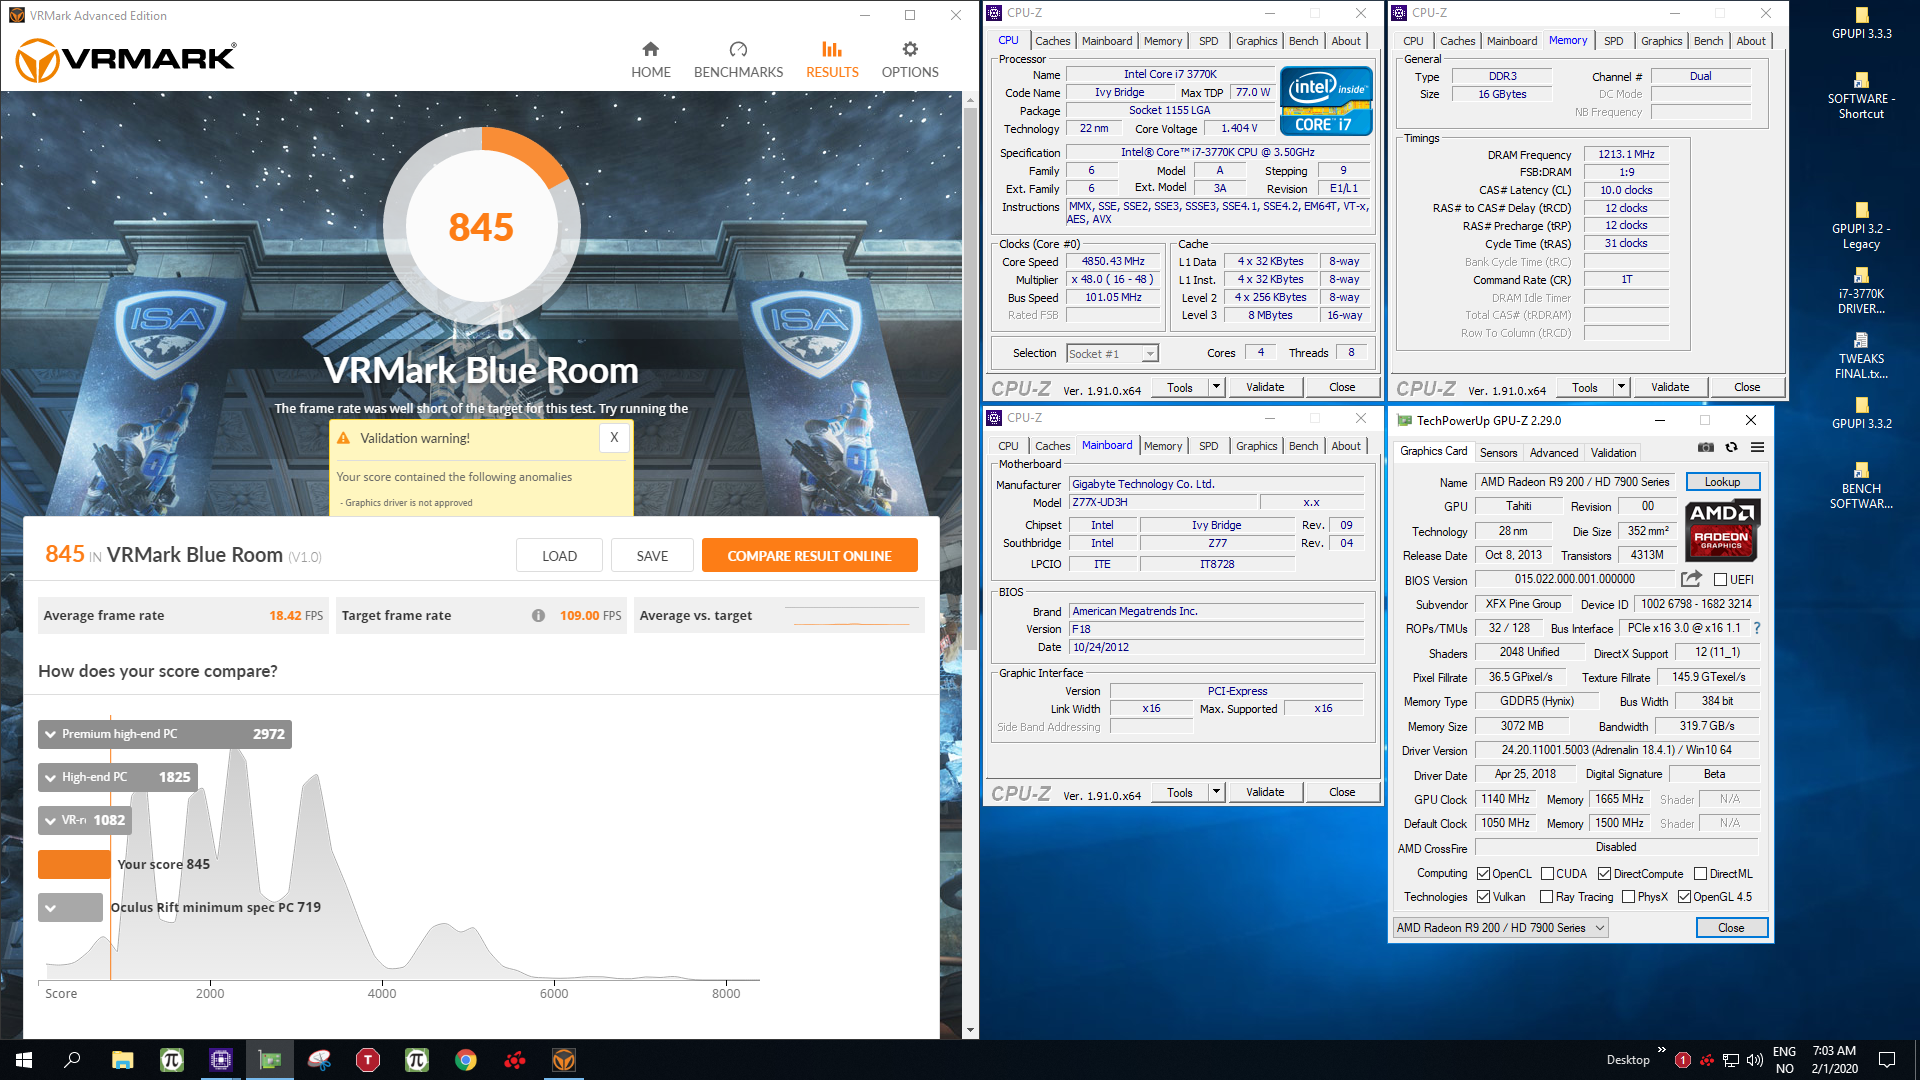Open Caches tab in CPU-Z CPU window
This screenshot has width=1920, height=1080.
pos(1052,41)
